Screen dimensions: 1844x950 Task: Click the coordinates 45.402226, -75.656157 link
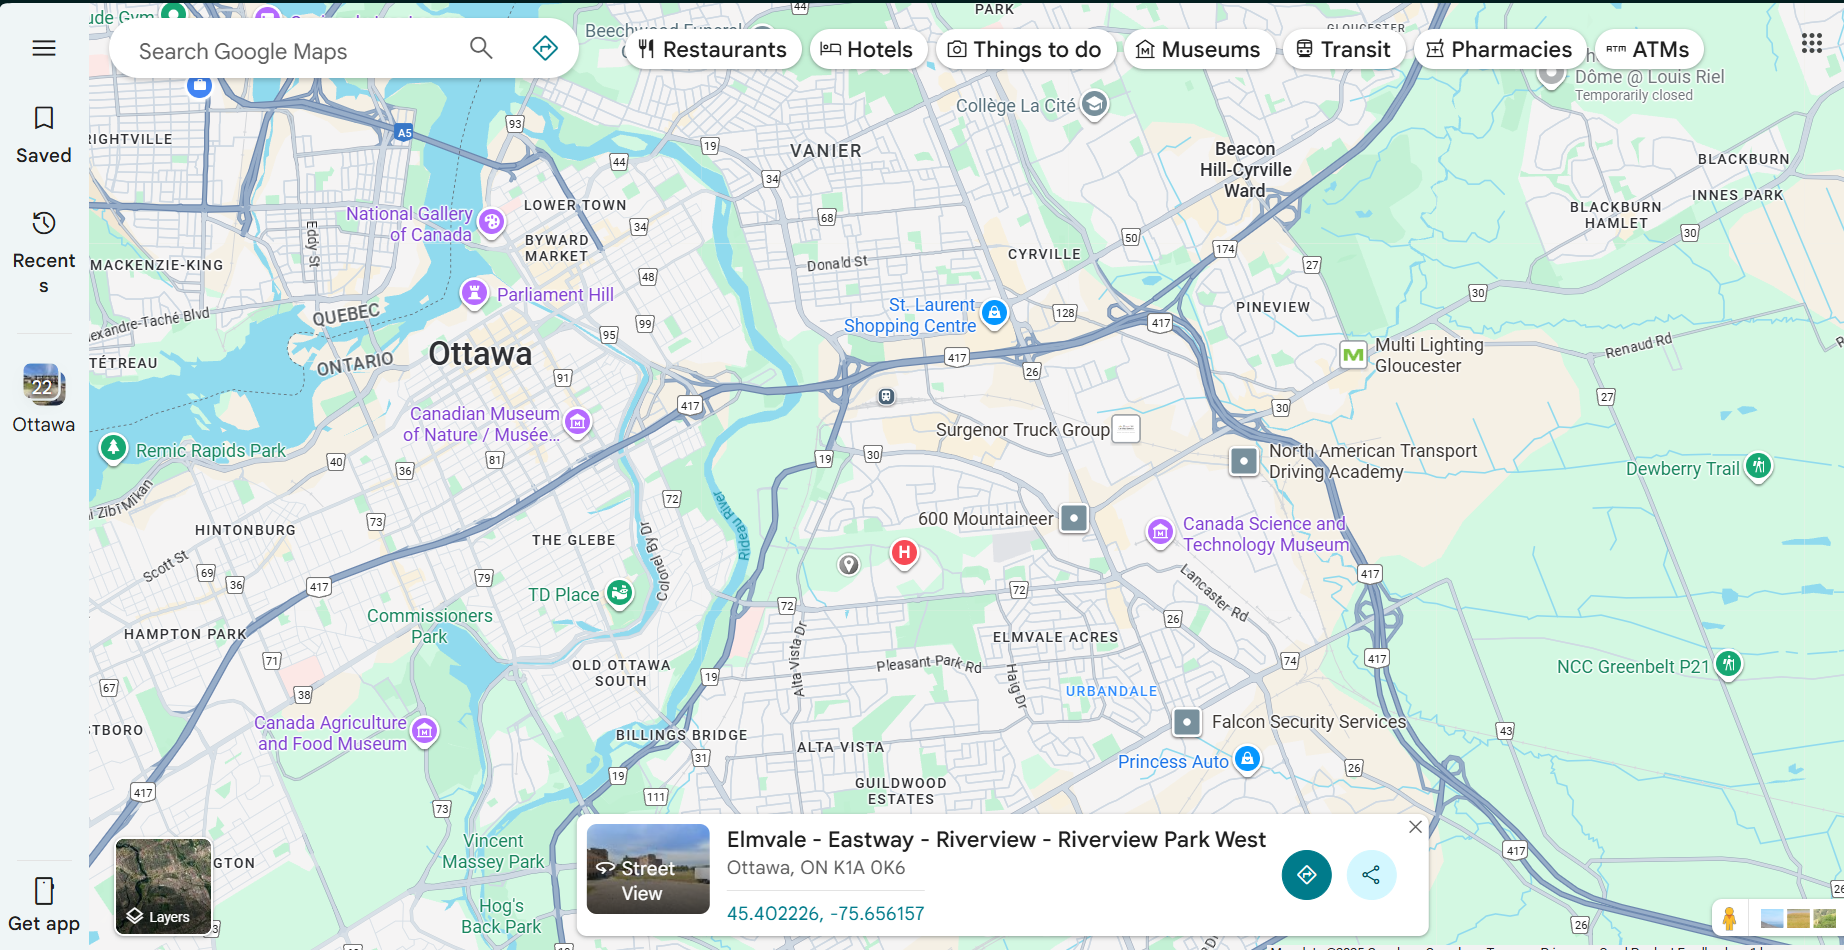point(825,913)
